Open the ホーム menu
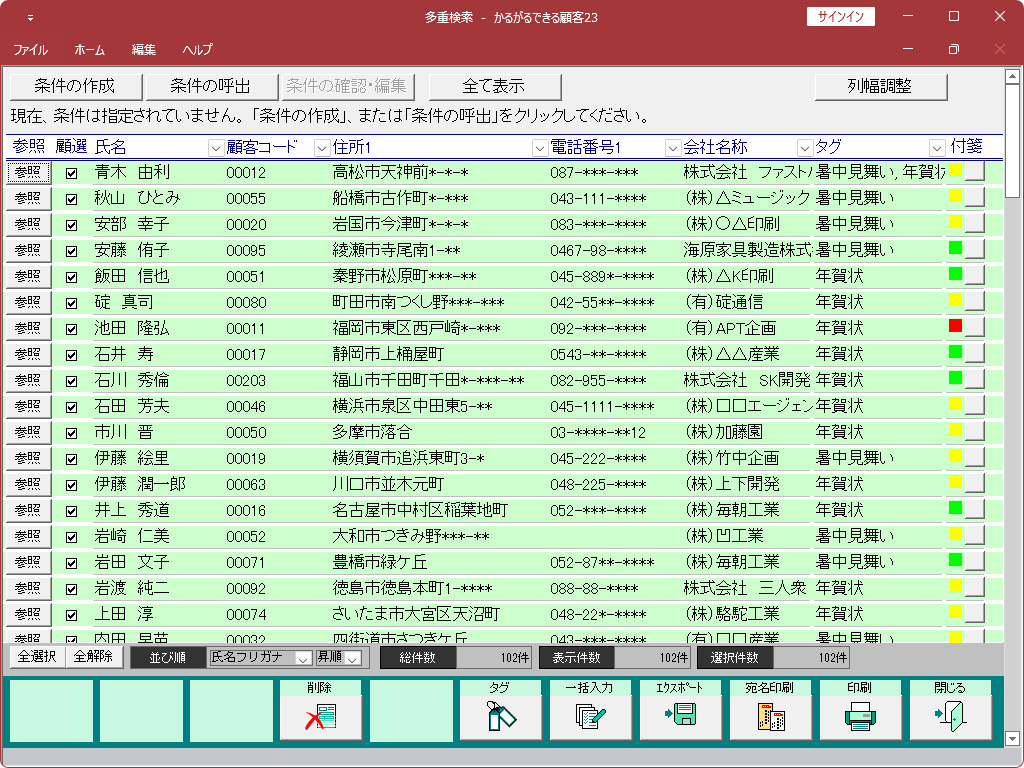Image resolution: width=1024 pixels, height=768 pixels. pyautogui.click(x=89, y=50)
